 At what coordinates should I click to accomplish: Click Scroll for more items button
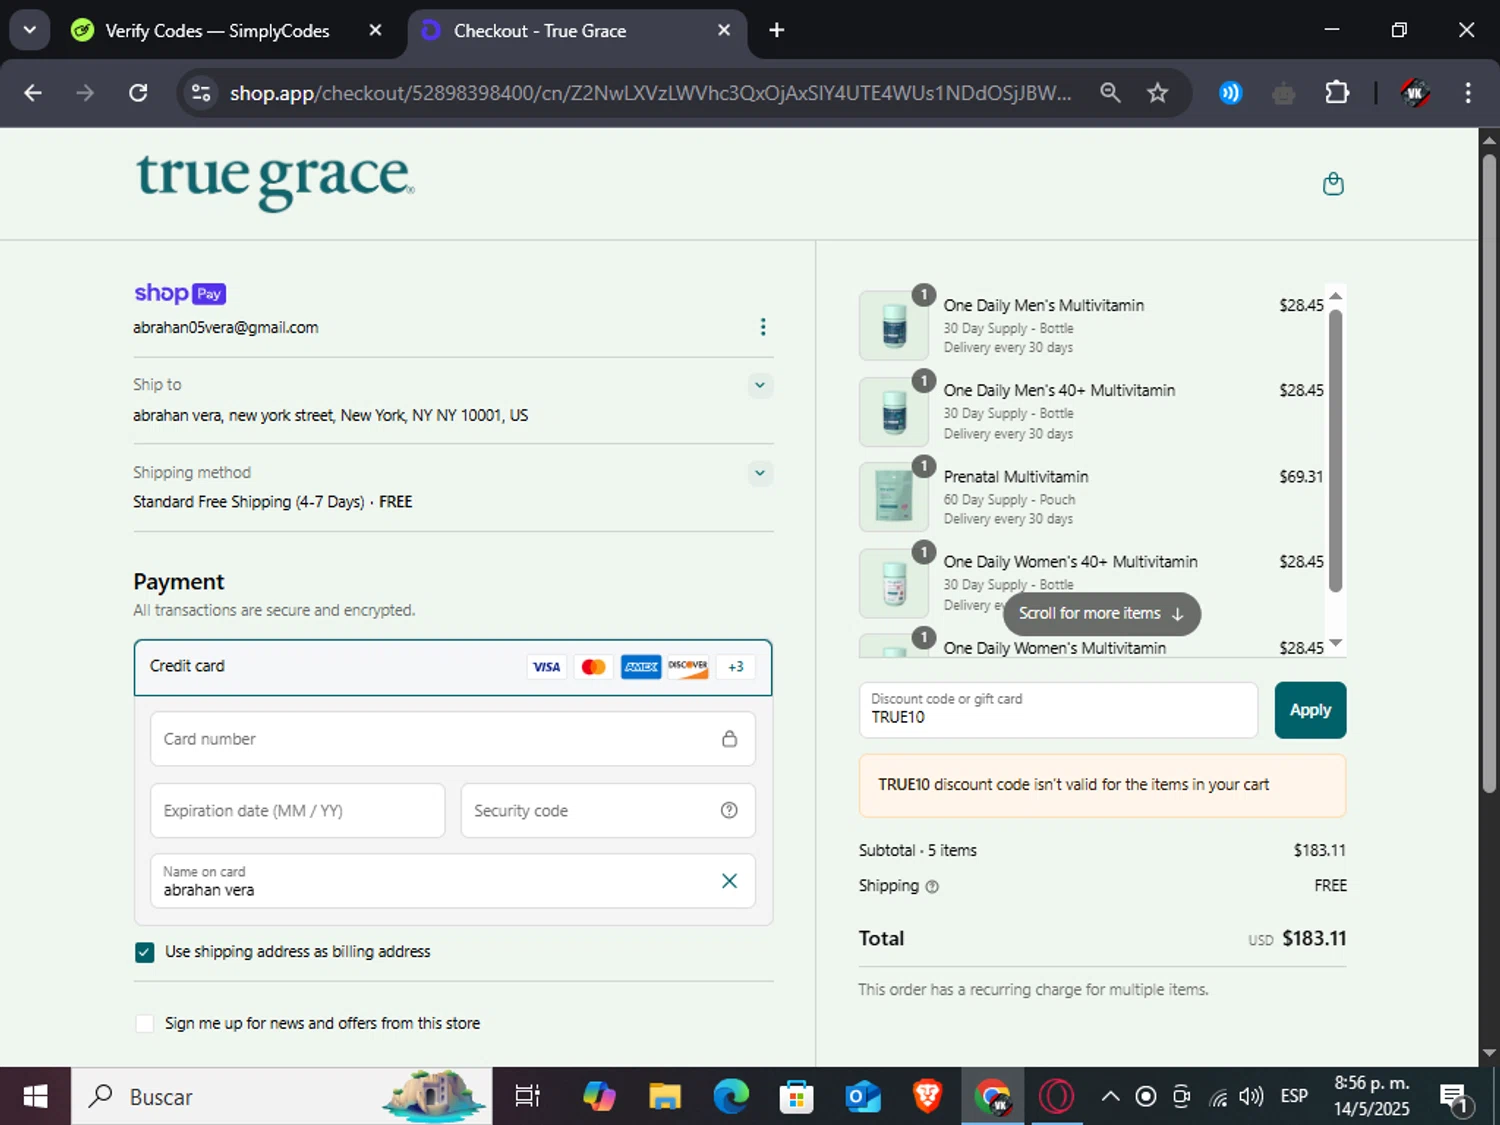1101,614
